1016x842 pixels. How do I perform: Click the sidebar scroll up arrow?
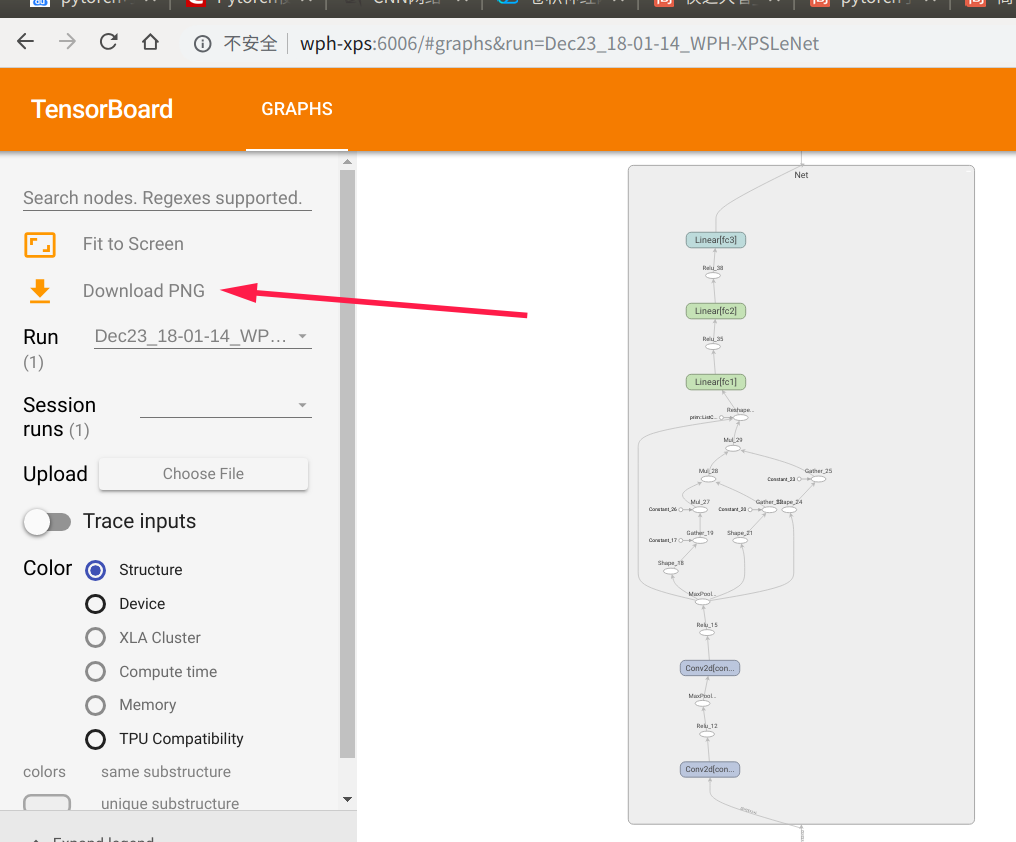347,161
